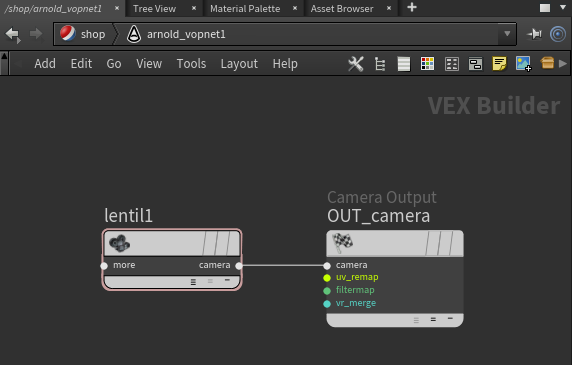
Task: Toggle grid points display icon
Action: point(452,64)
